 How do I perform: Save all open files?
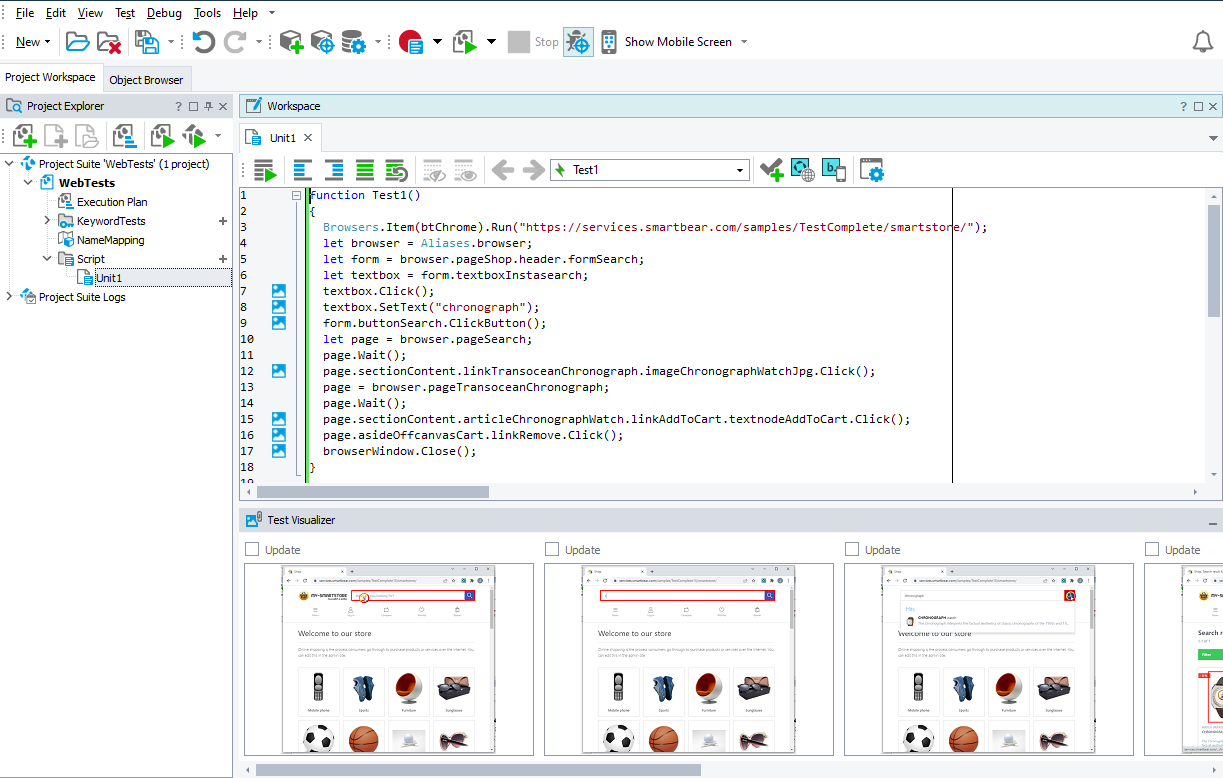(148, 41)
